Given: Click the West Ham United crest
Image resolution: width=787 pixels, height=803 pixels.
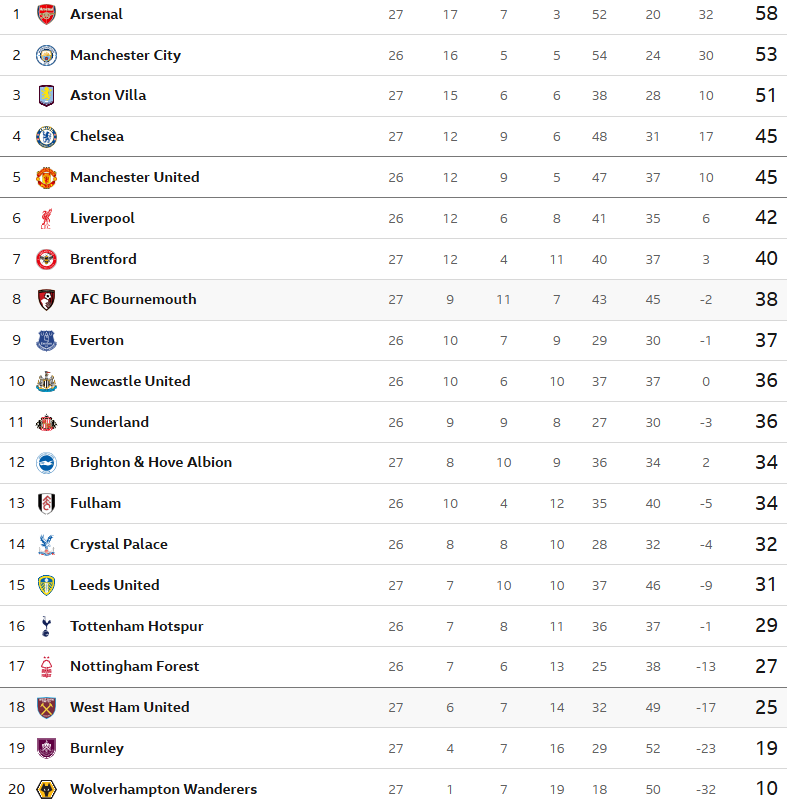Looking at the screenshot, I should [x=46, y=708].
